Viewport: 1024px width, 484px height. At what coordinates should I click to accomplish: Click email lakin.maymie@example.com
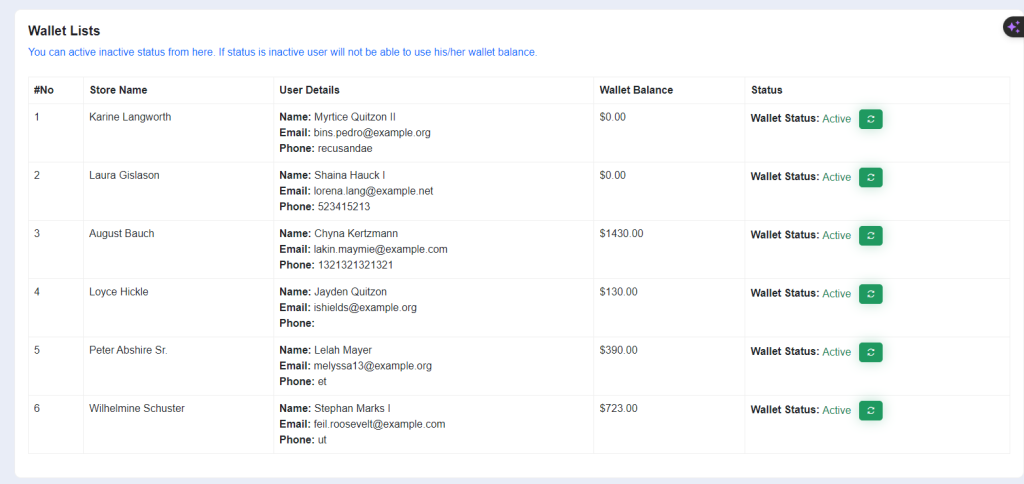[381, 249]
